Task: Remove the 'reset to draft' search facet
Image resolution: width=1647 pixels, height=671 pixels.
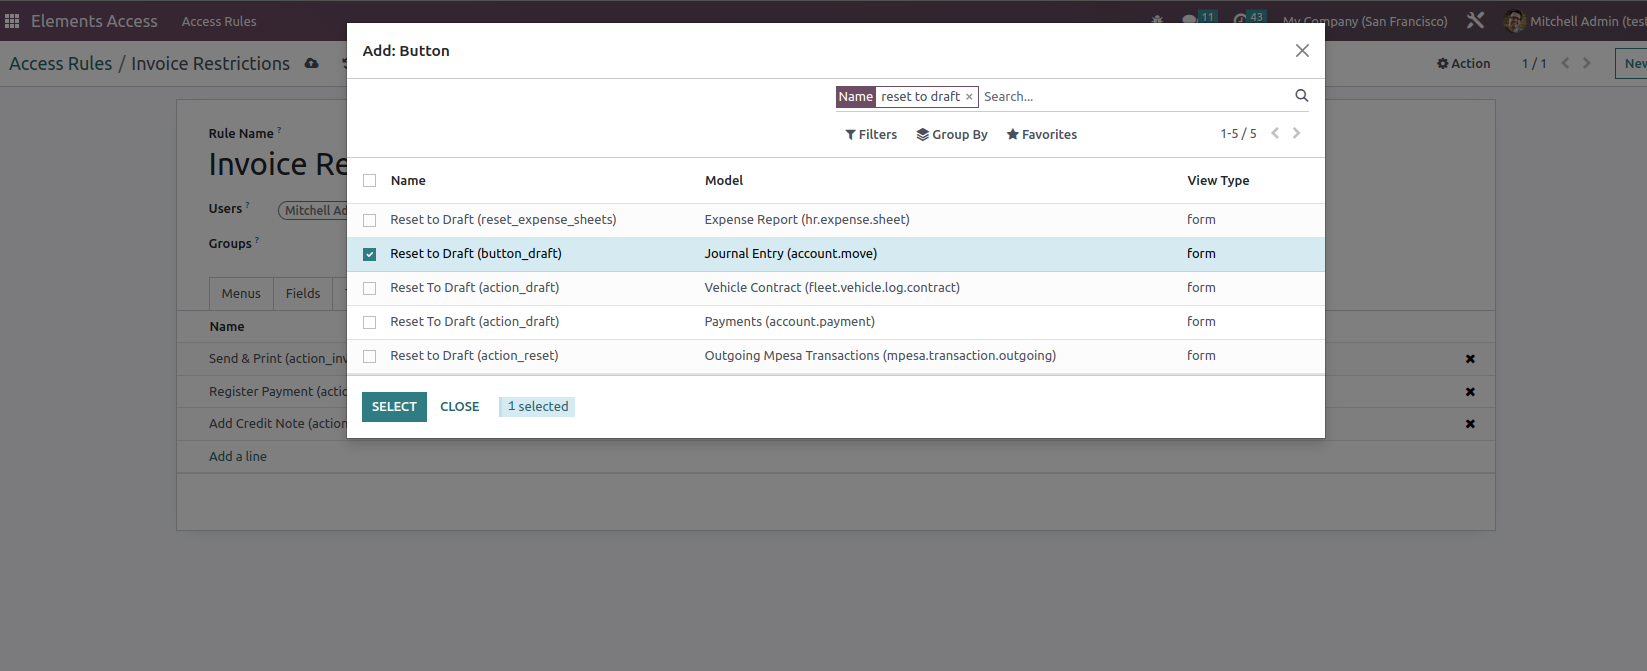Action: click(969, 97)
